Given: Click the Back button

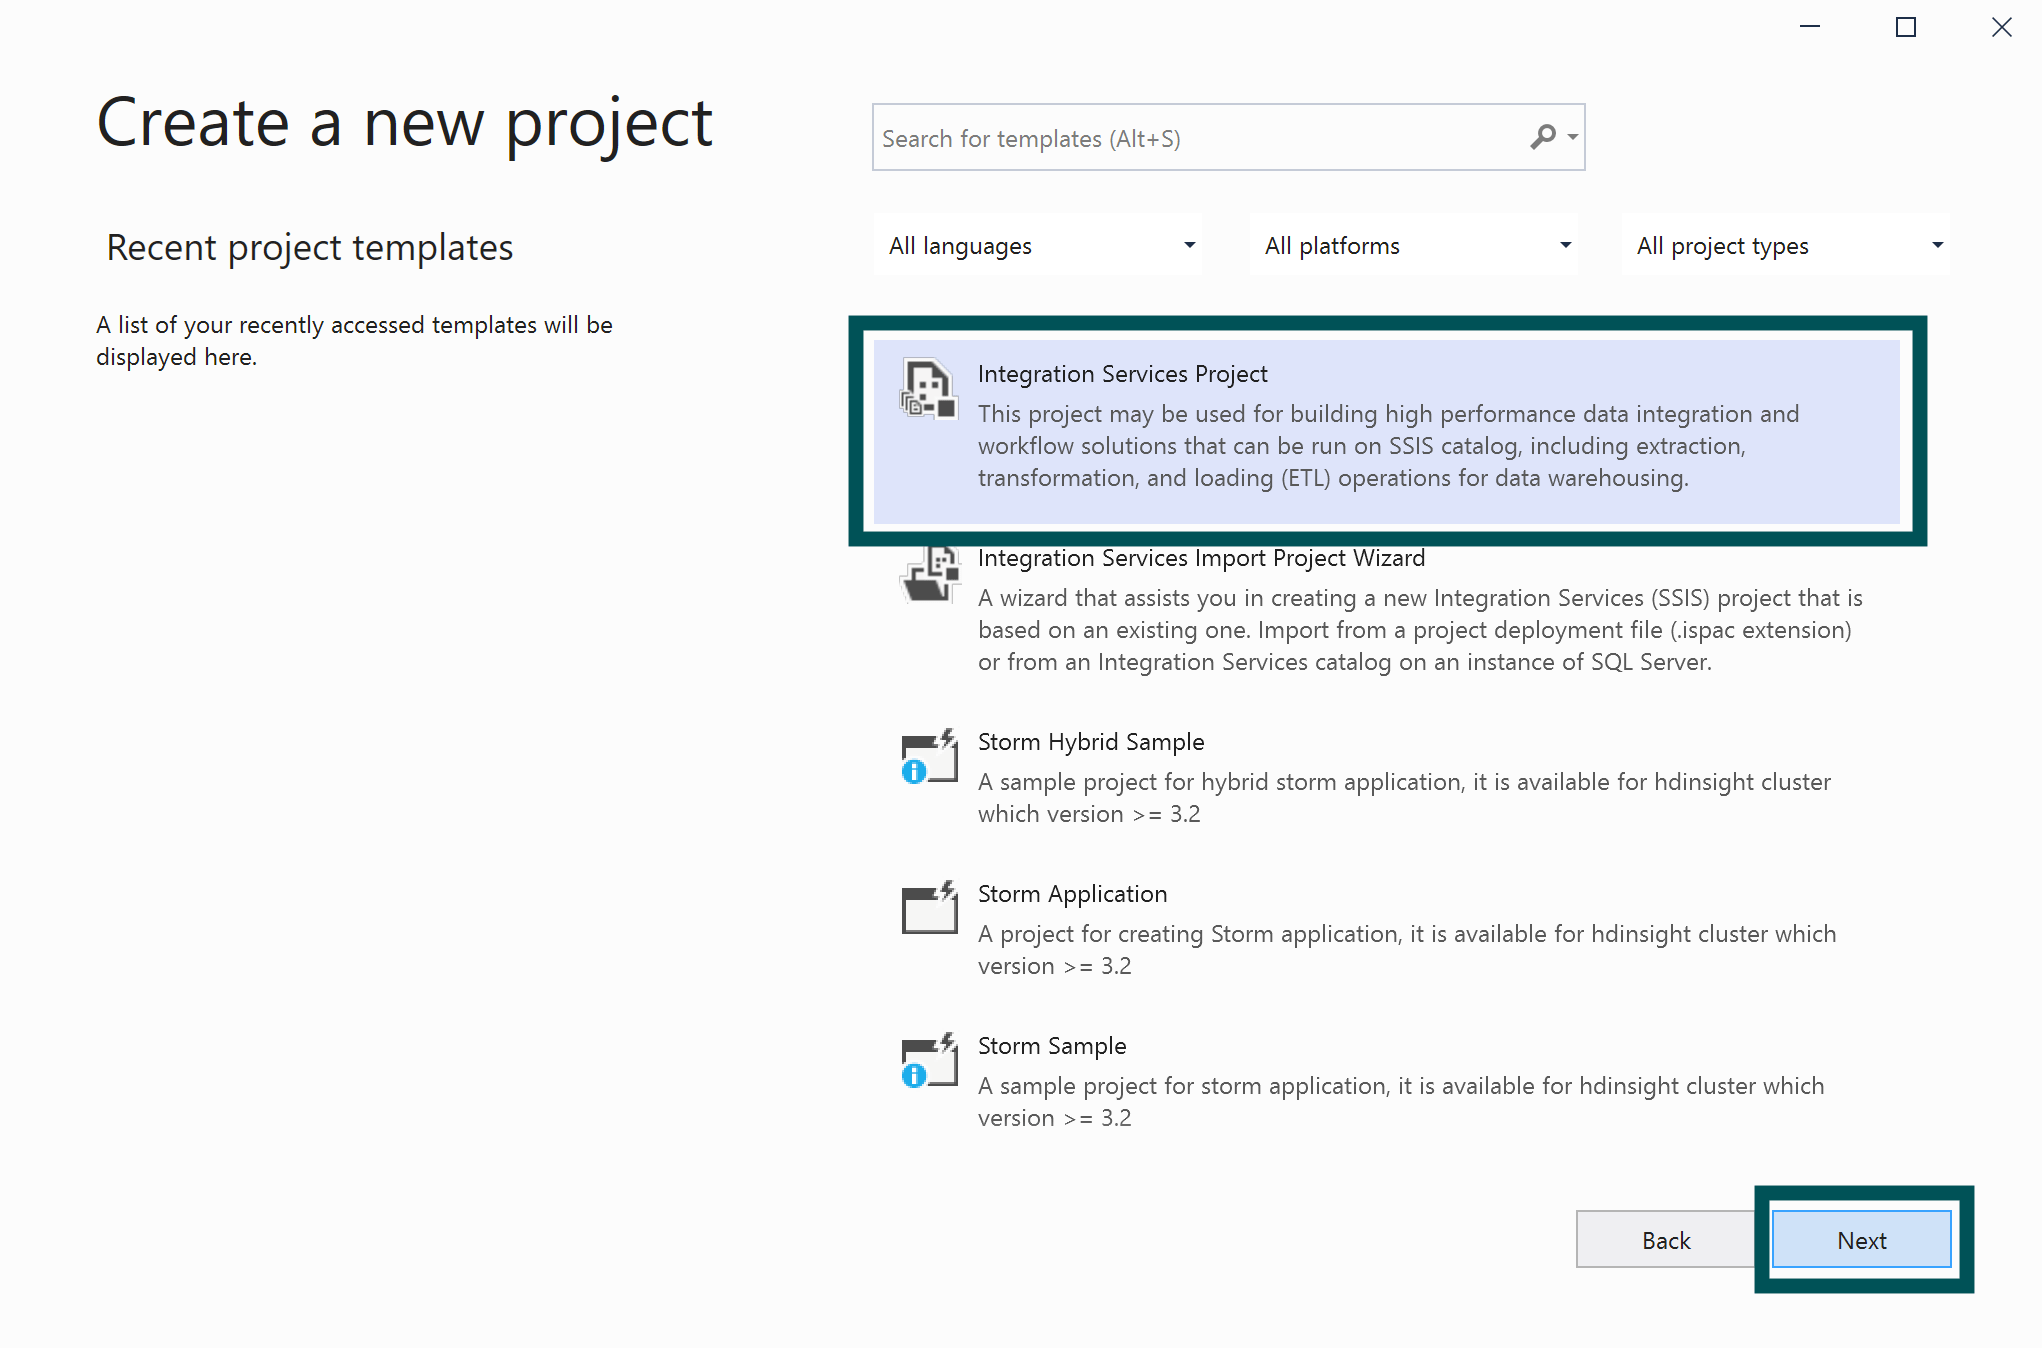Looking at the screenshot, I should point(1665,1240).
